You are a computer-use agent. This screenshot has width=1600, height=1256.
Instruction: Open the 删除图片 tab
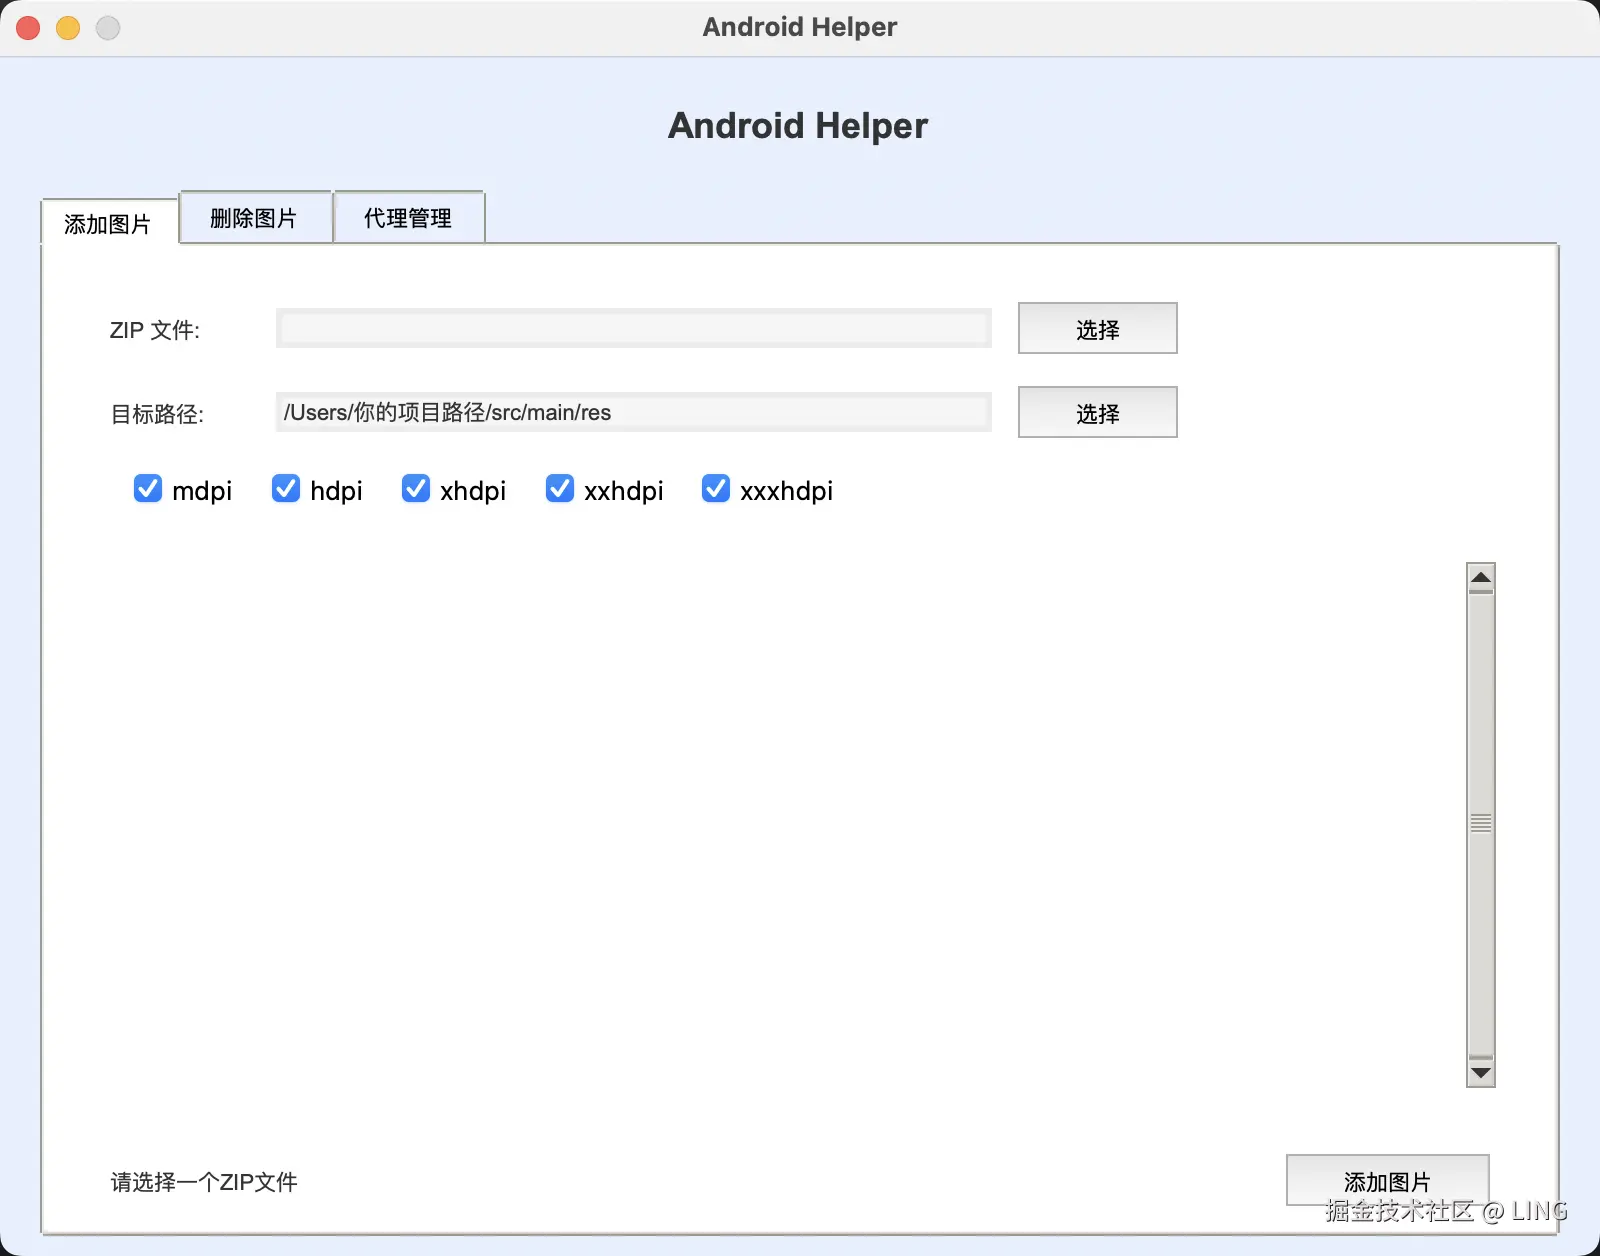(254, 218)
